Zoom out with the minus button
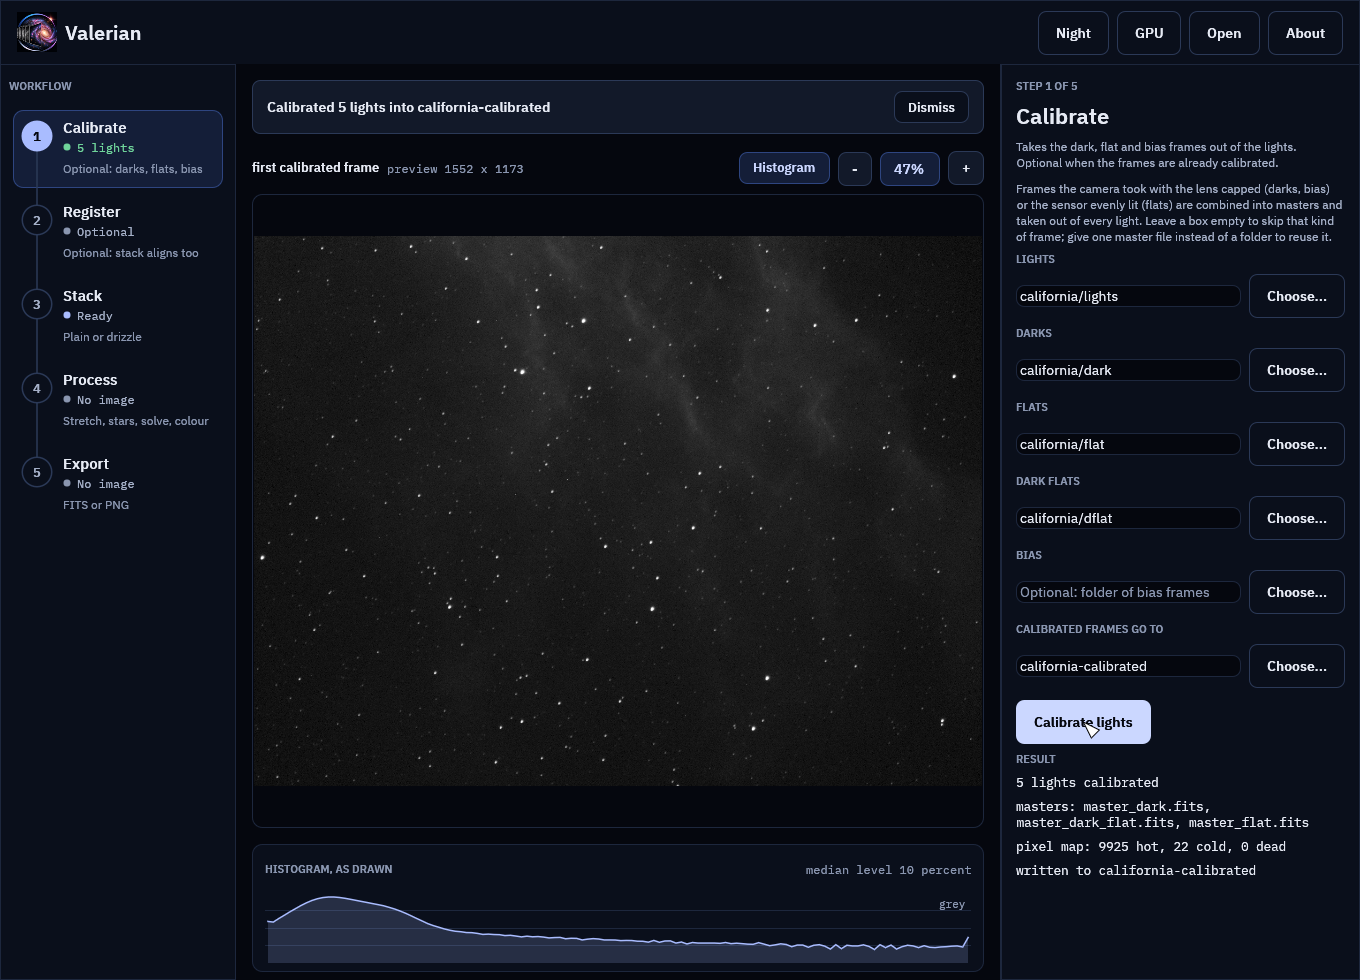The height and width of the screenshot is (980, 1360). coord(854,169)
